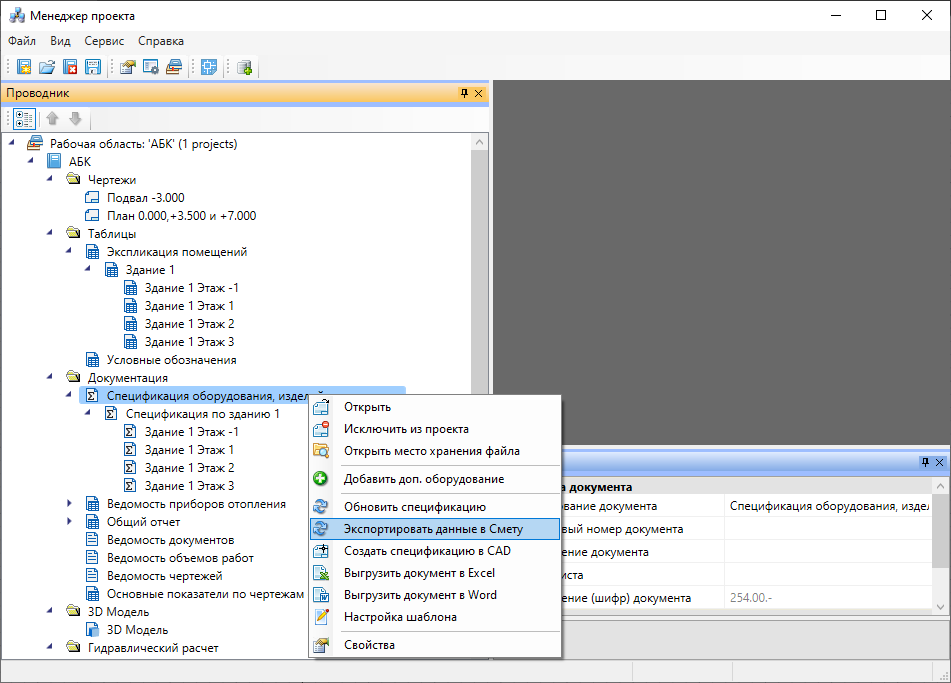Select Выгрузить документ в Excel
The height and width of the screenshot is (683, 951).
point(435,573)
